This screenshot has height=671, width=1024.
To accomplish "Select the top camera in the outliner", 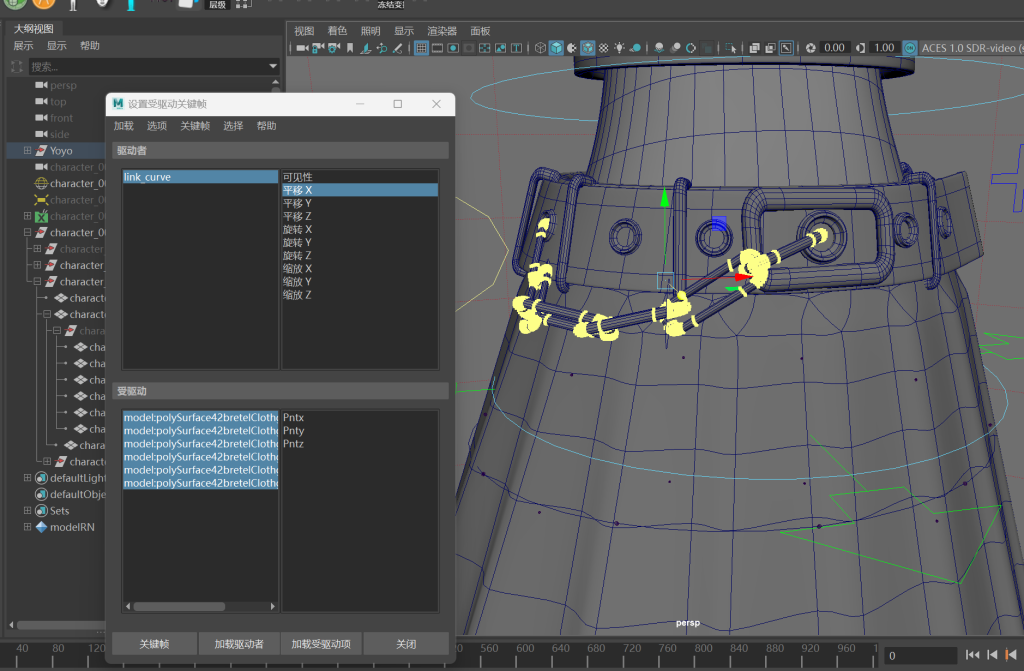I will (x=57, y=101).
